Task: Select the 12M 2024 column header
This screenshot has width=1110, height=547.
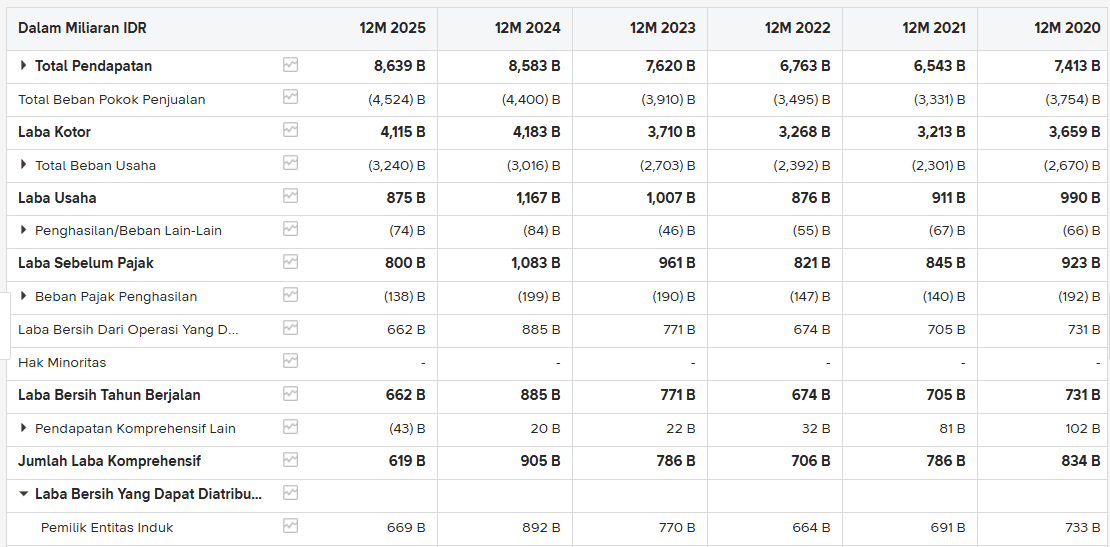Action: [527, 28]
